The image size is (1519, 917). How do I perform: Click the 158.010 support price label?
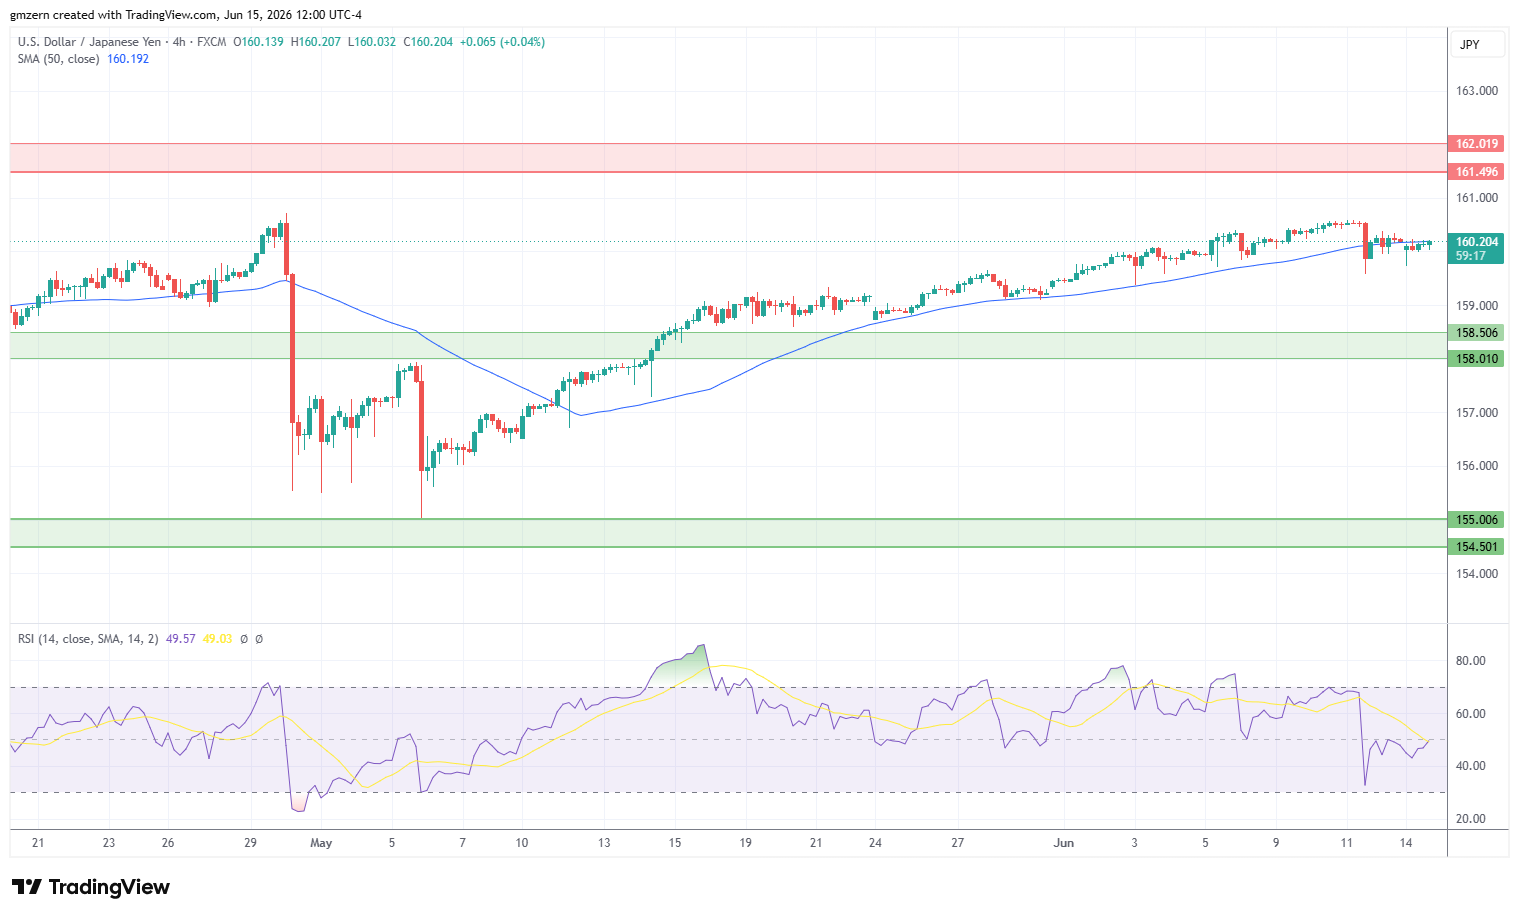pos(1476,359)
